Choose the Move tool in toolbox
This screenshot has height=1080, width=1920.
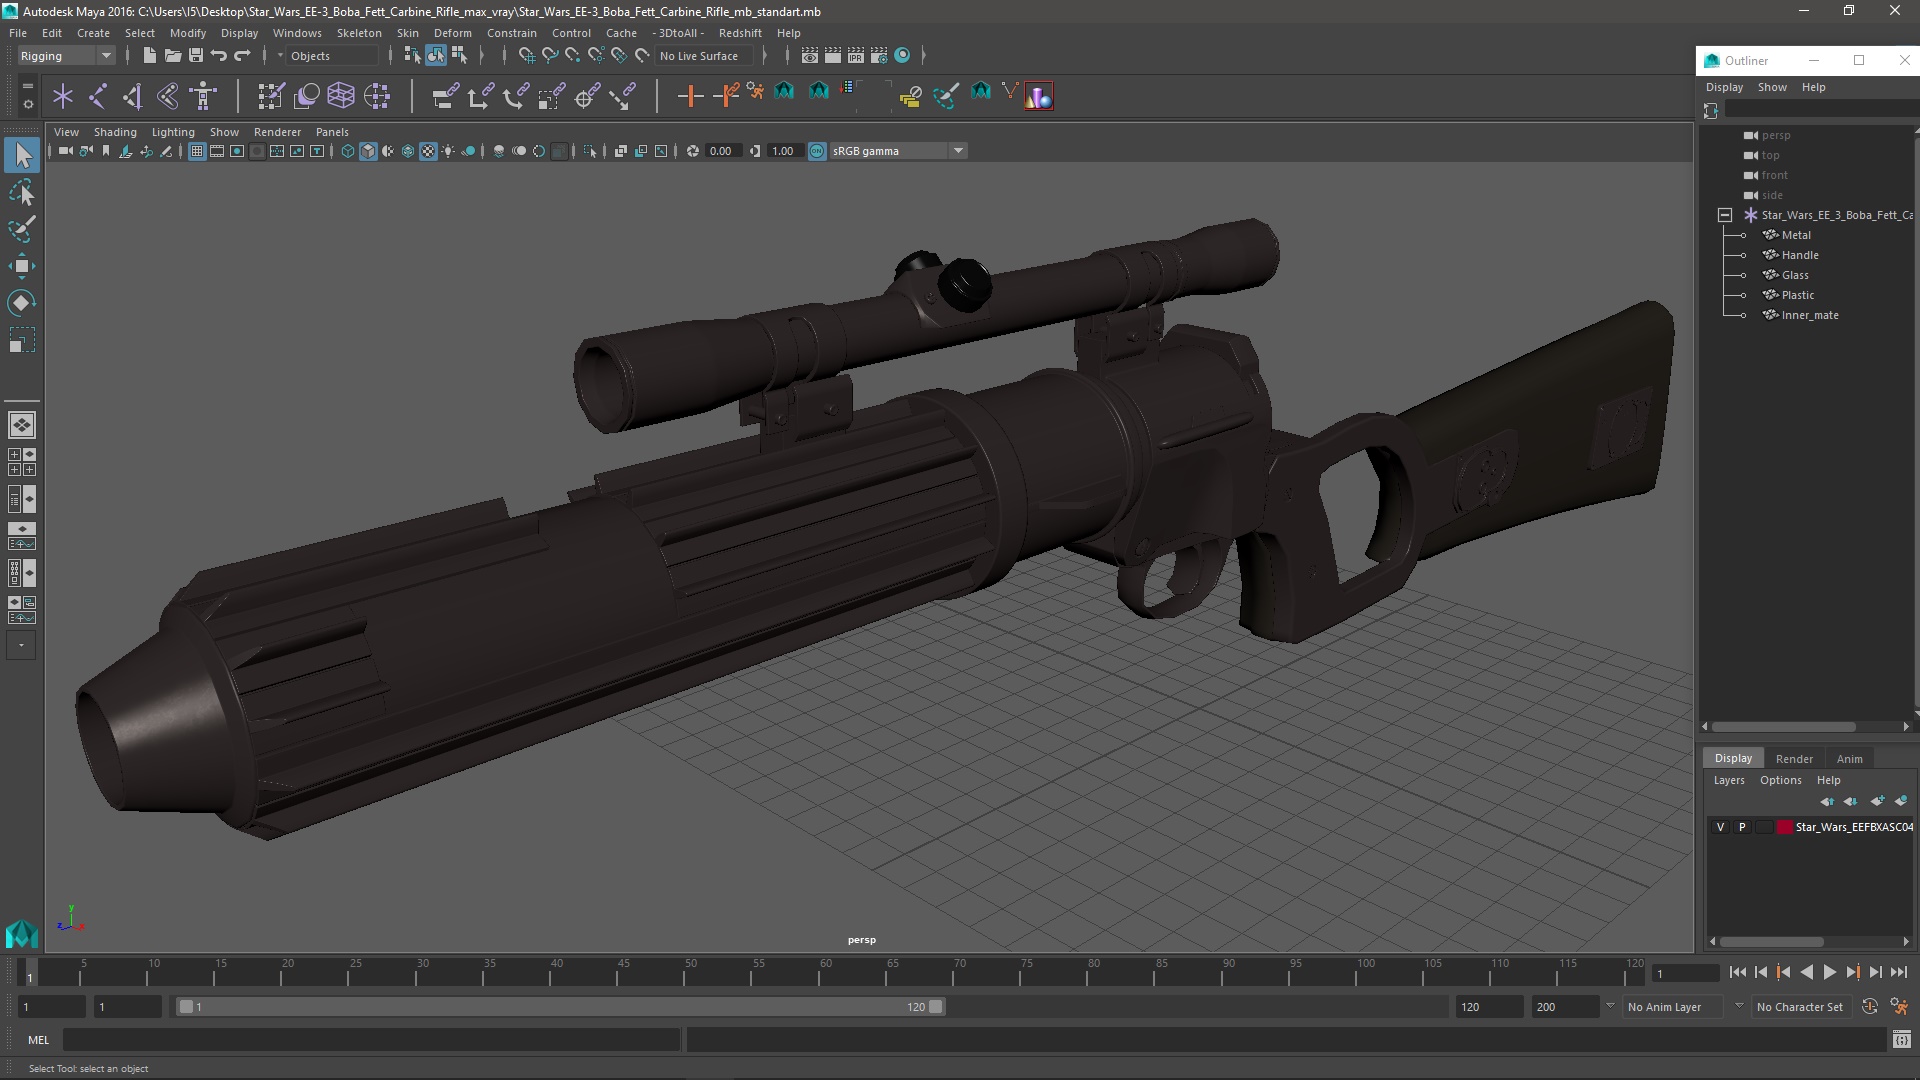pyautogui.click(x=22, y=266)
